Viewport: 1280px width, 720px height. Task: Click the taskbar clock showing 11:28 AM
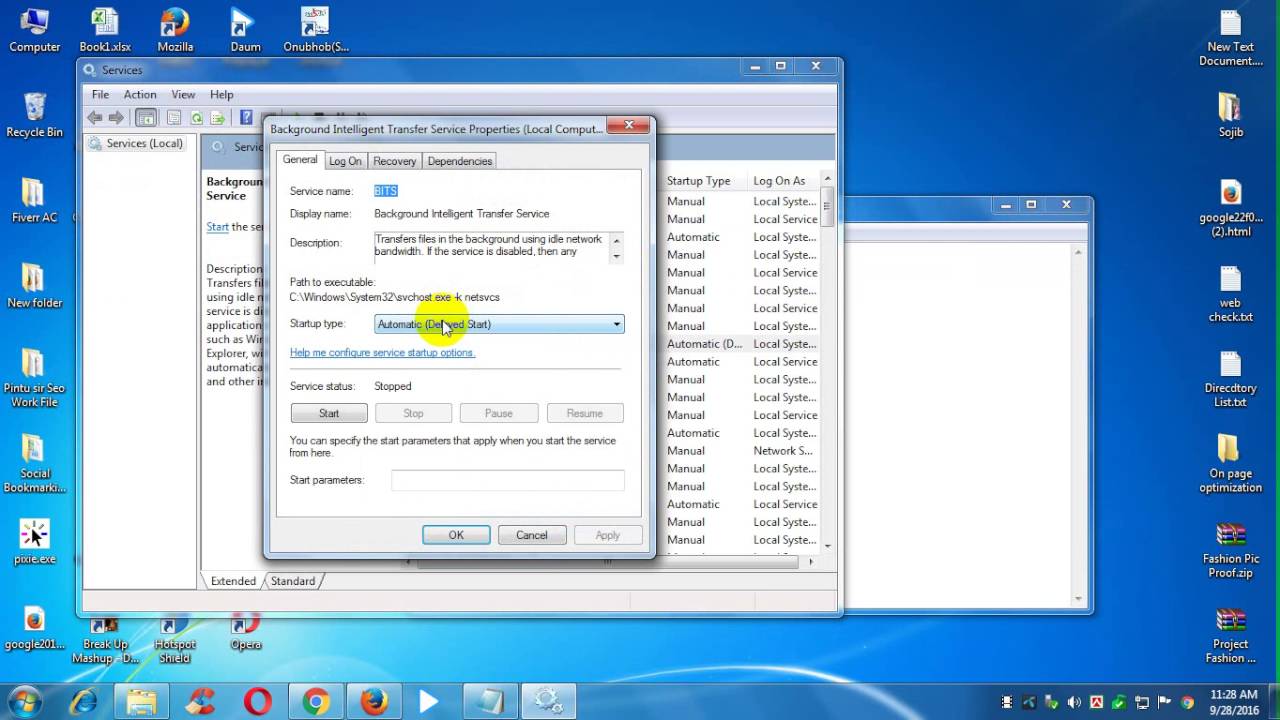click(1233, 701)
